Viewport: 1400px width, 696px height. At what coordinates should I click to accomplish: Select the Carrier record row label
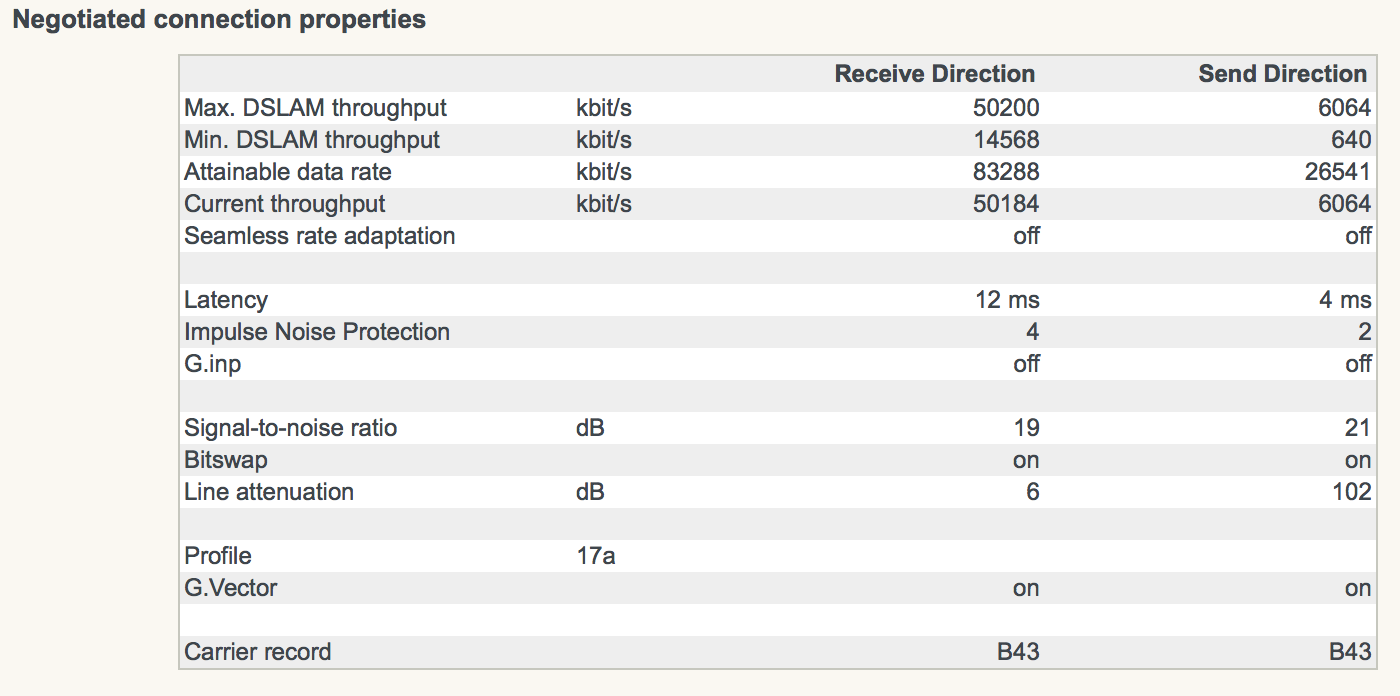click(x=258, y=652)
